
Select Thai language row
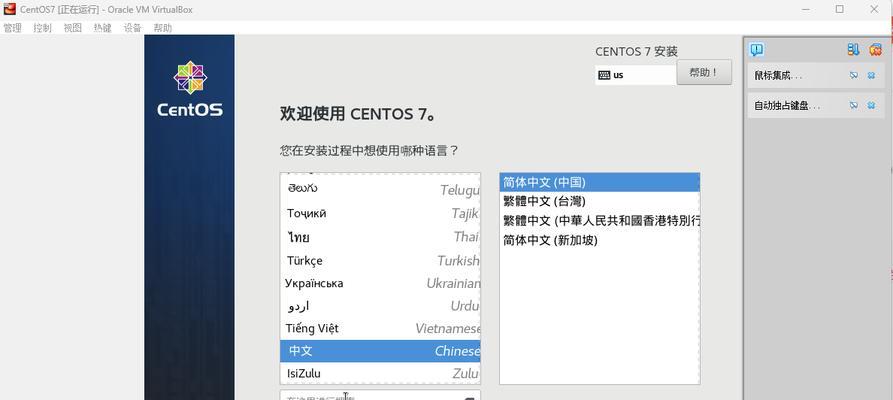380,237
